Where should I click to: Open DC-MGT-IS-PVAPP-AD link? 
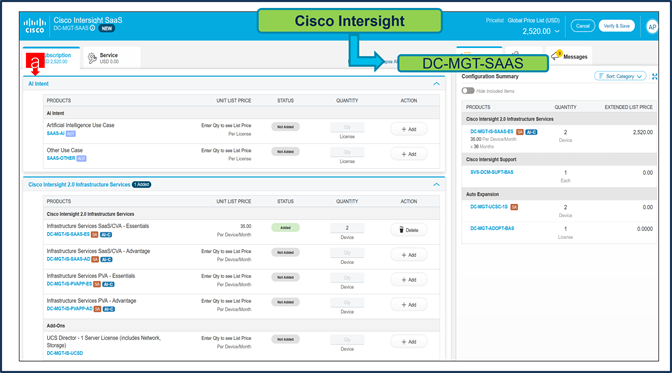point(69,309)
